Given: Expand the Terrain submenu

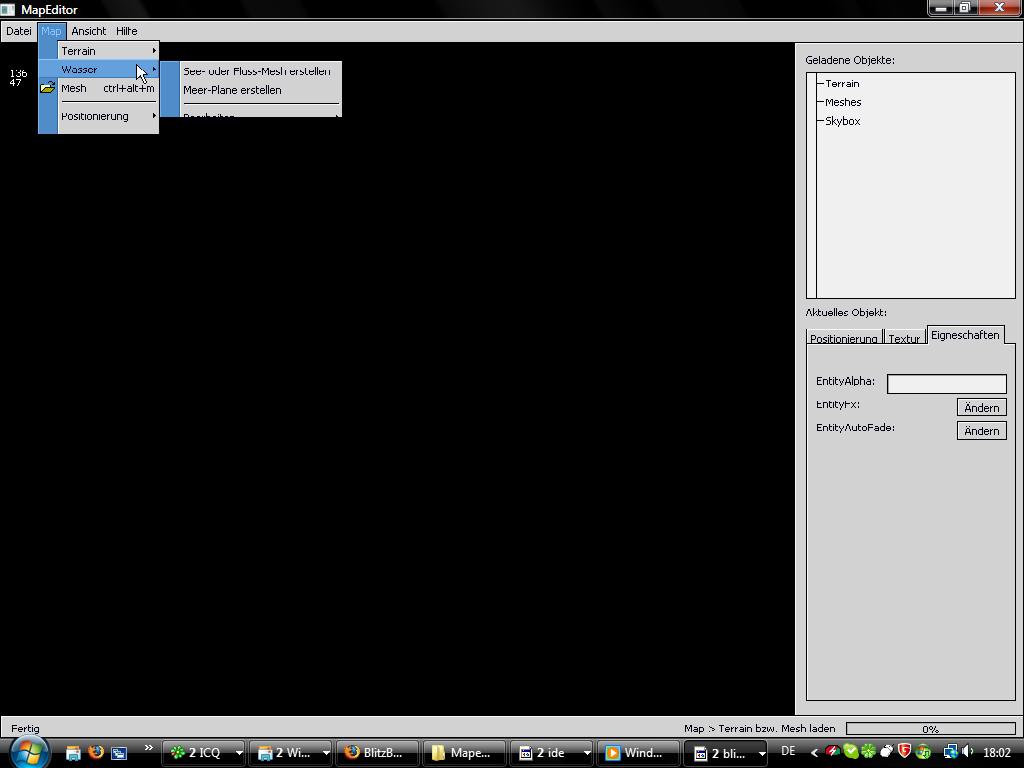Looking at the screenshot, I should coord(98,51).
